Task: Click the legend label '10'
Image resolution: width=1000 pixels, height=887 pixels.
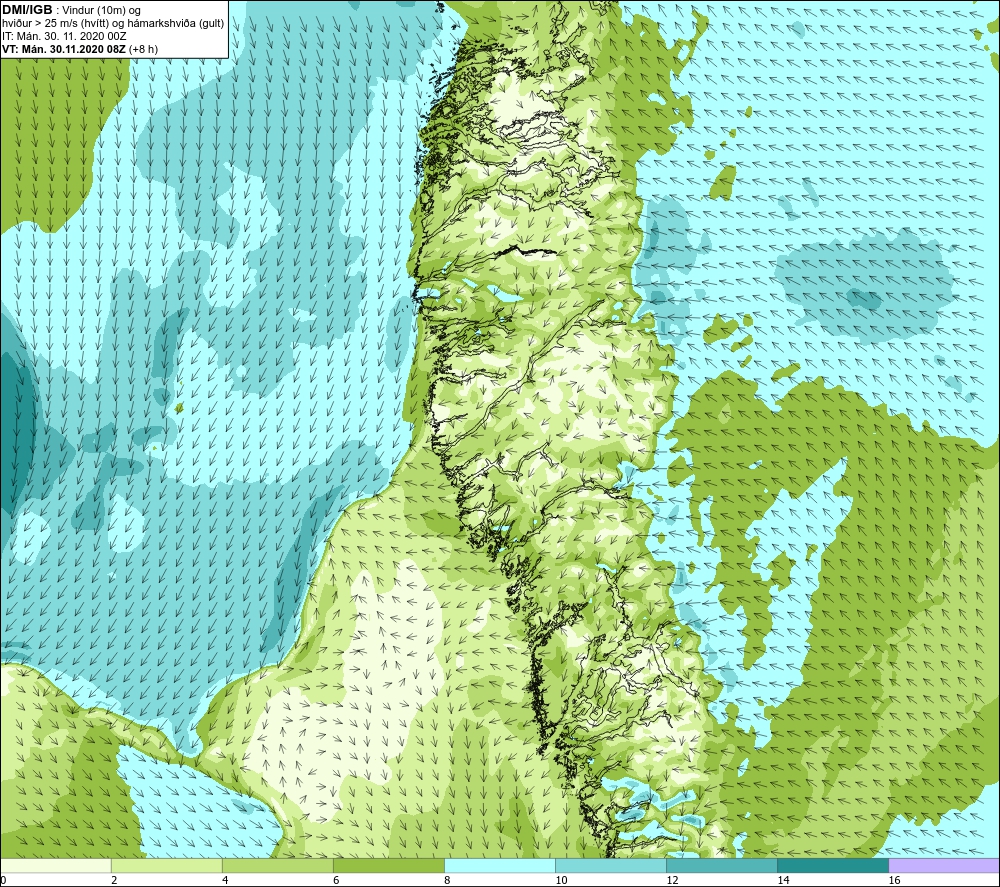Action: (x=561, y=880)
